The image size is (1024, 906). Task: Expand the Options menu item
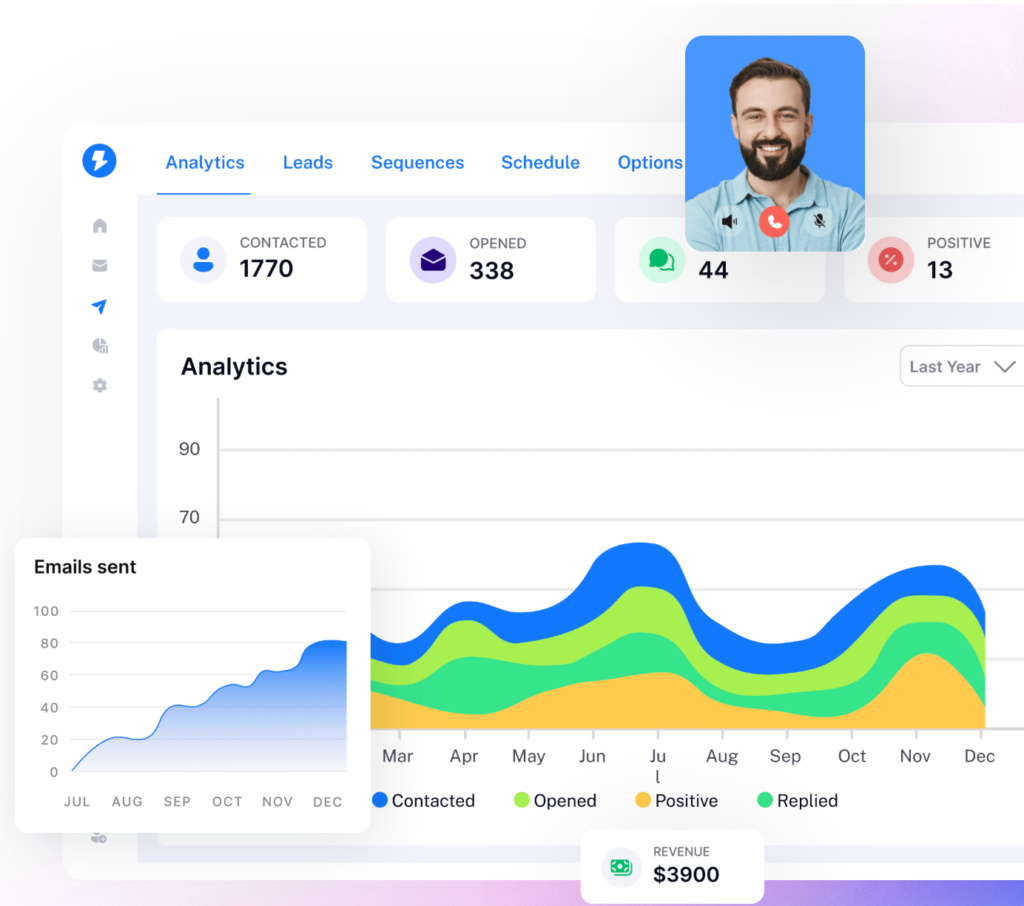click(650, 162)
